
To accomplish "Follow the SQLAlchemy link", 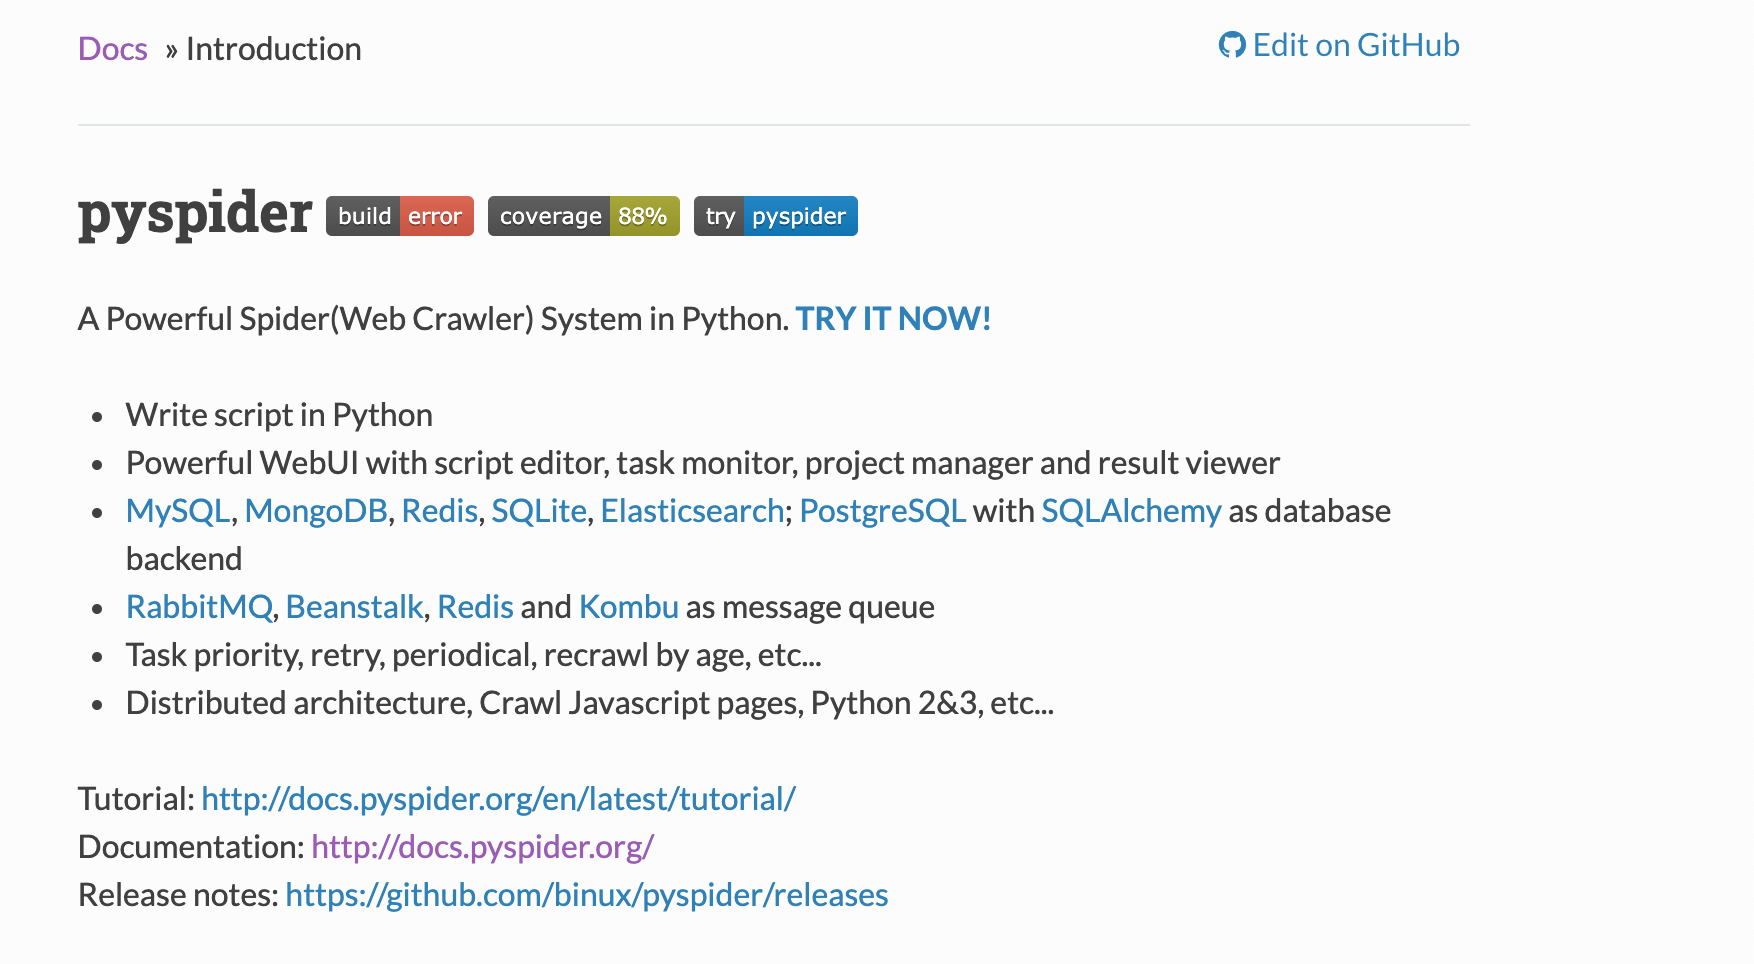I will coord(1131,511).
